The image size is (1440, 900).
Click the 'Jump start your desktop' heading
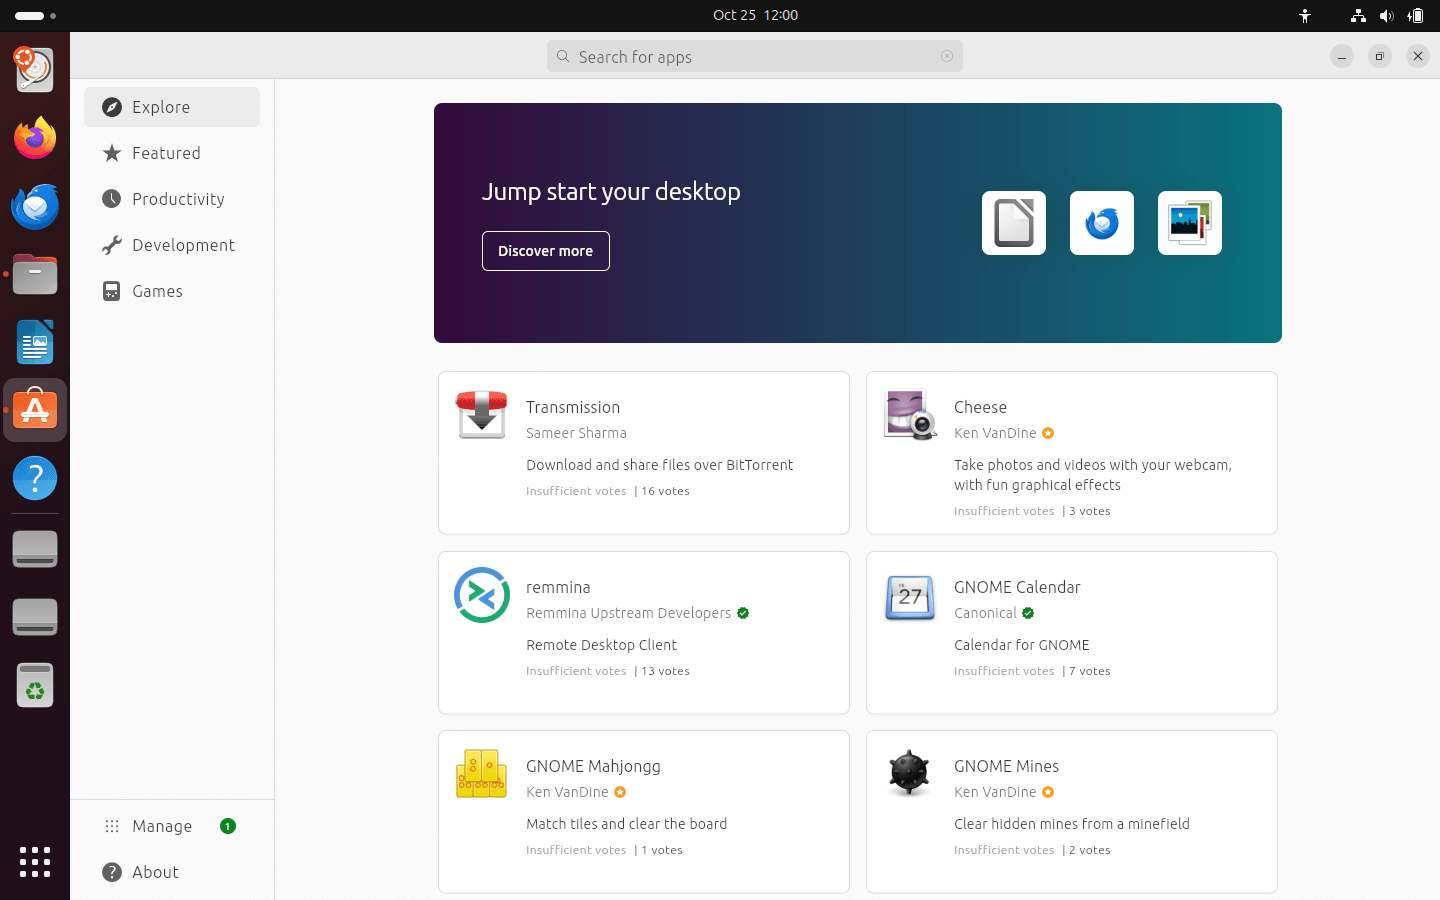611,191
